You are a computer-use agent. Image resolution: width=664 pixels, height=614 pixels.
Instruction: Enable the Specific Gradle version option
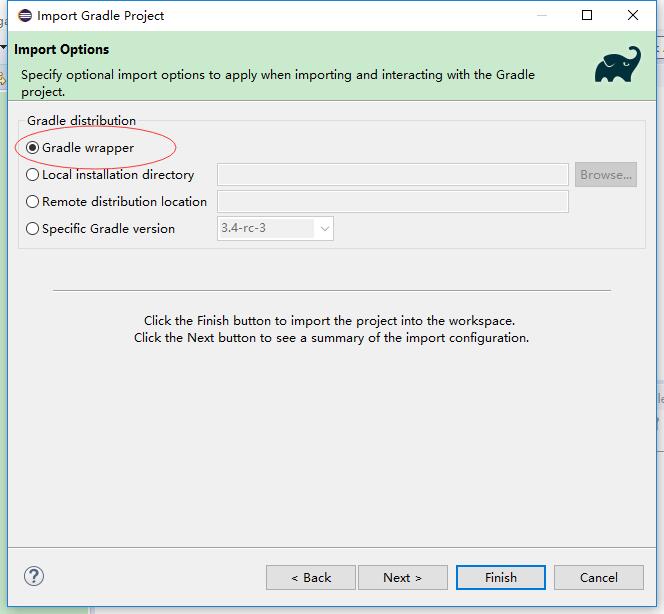[x=34, y=229]
